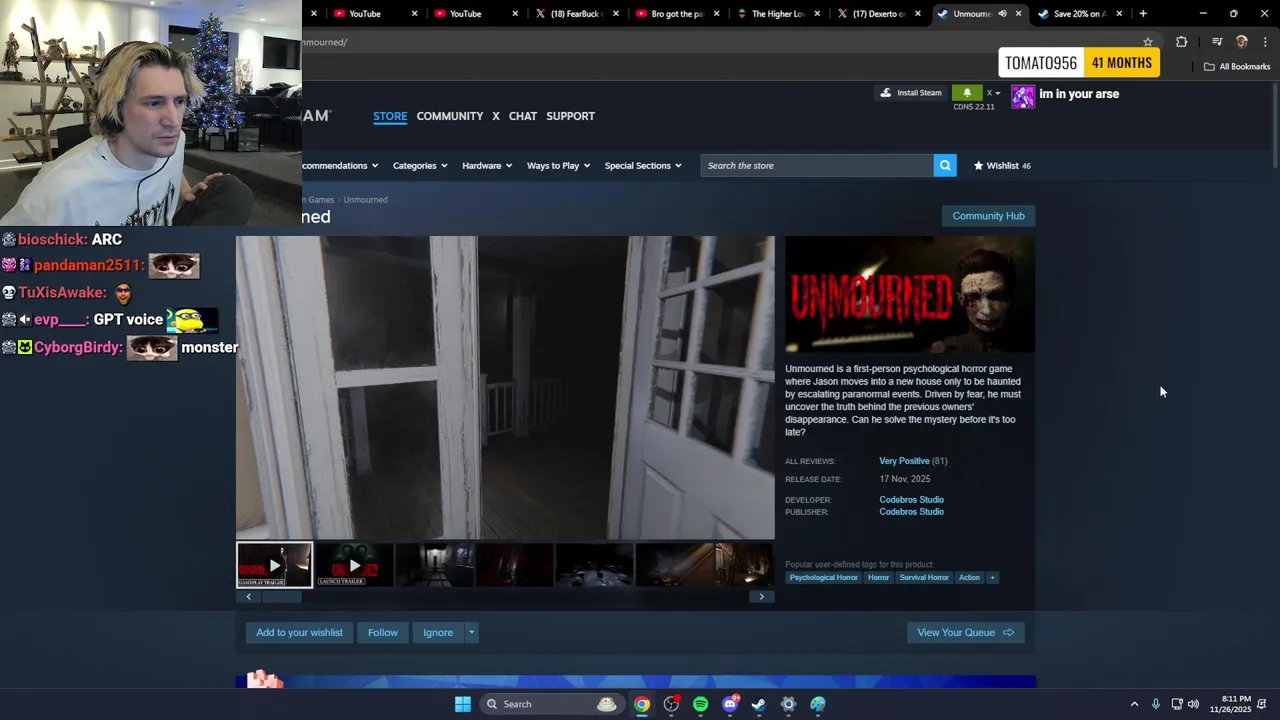Mute the Unmourned tab audio icon
Image resolution: width=1280 pixels, height=720 pixels.
[1002, 14]
